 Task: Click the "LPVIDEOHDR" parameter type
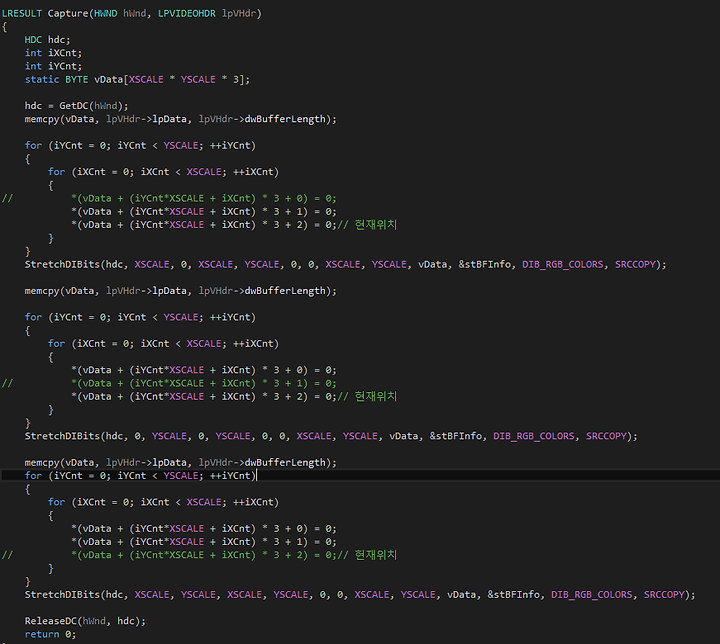tap(186, 13)
